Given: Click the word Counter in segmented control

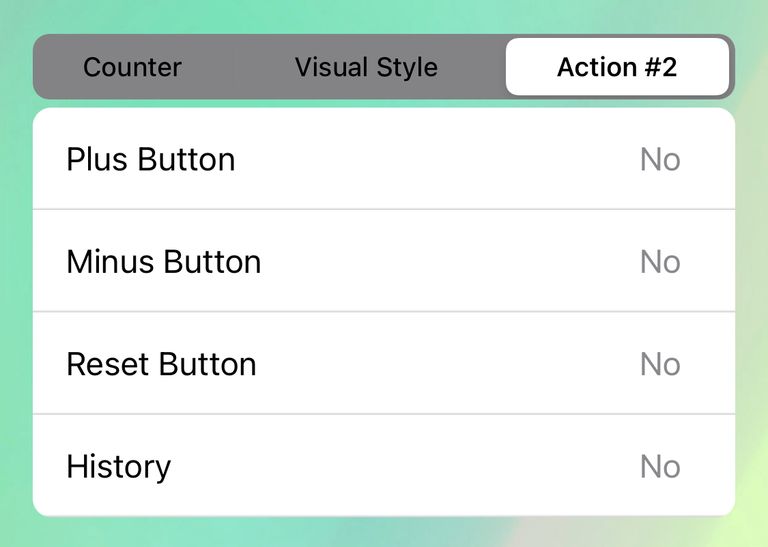Looking at the screenshot, I should pyautogui.click(x=132, y=67).
